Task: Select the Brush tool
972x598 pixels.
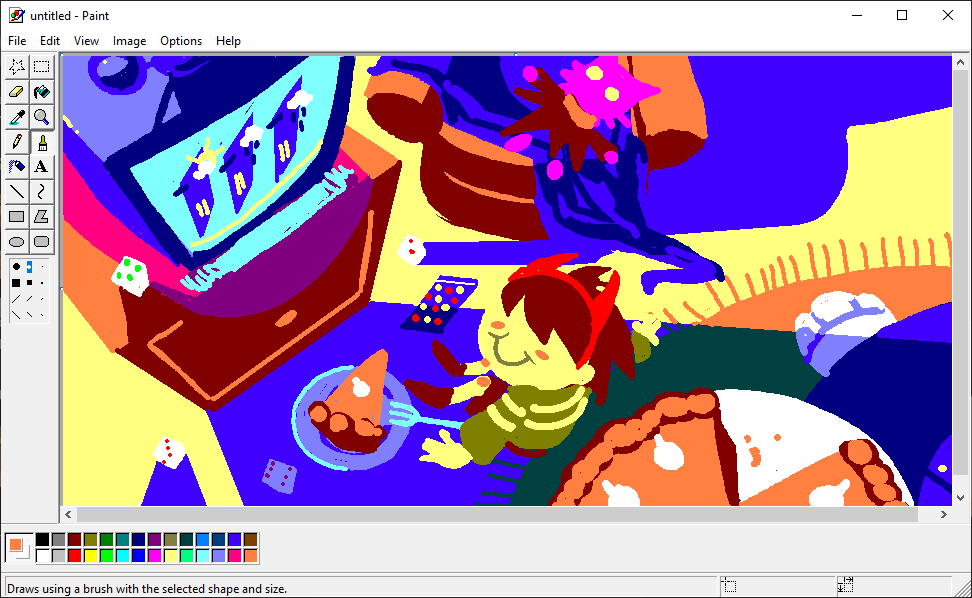Action: (x=42, y=142)
